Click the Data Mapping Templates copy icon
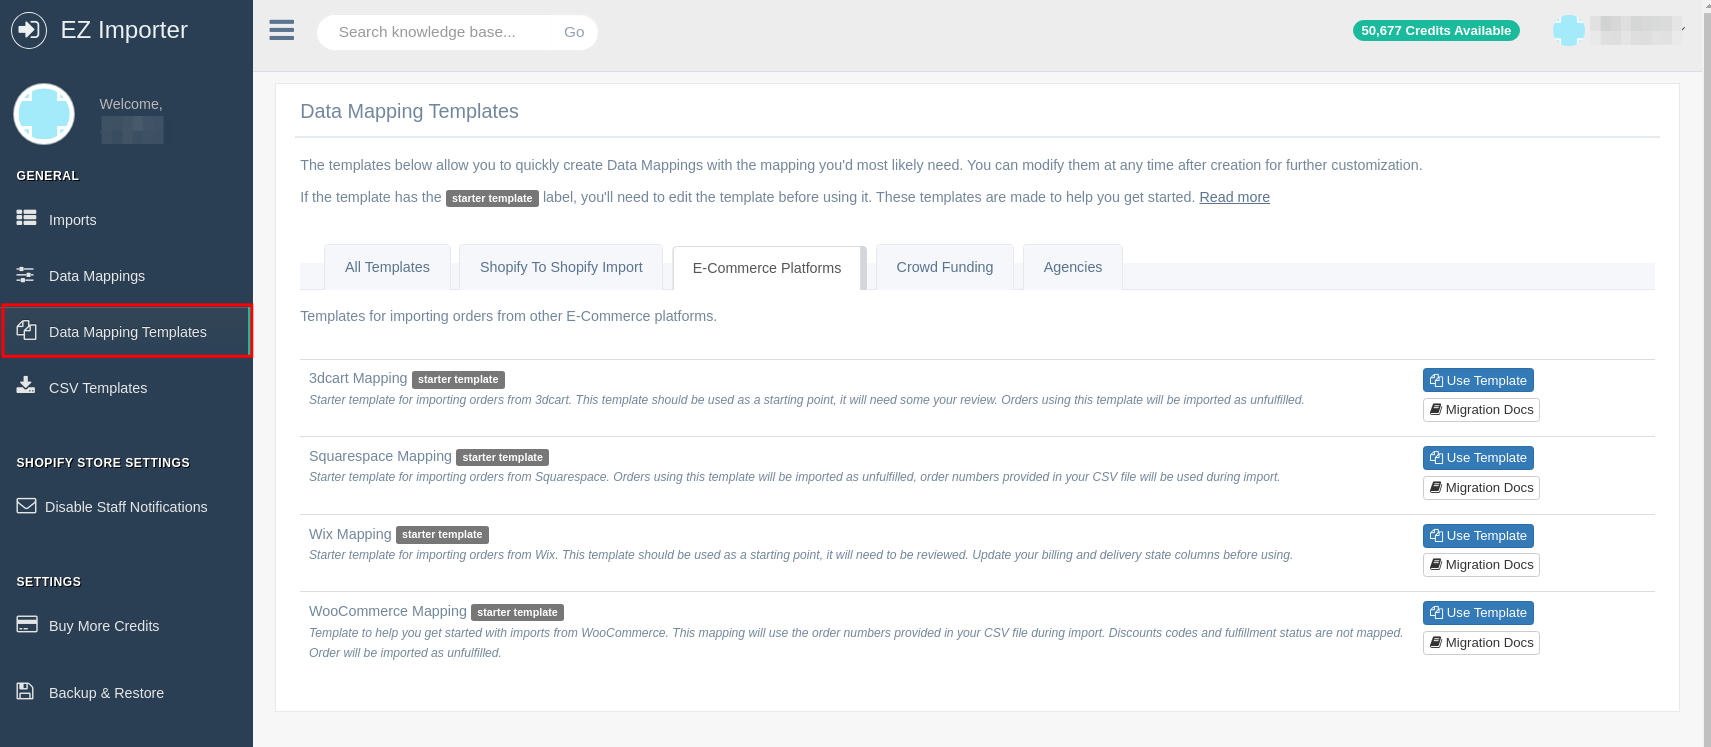The width and height of the screenshot is (1711, 747). click(26, 331)
